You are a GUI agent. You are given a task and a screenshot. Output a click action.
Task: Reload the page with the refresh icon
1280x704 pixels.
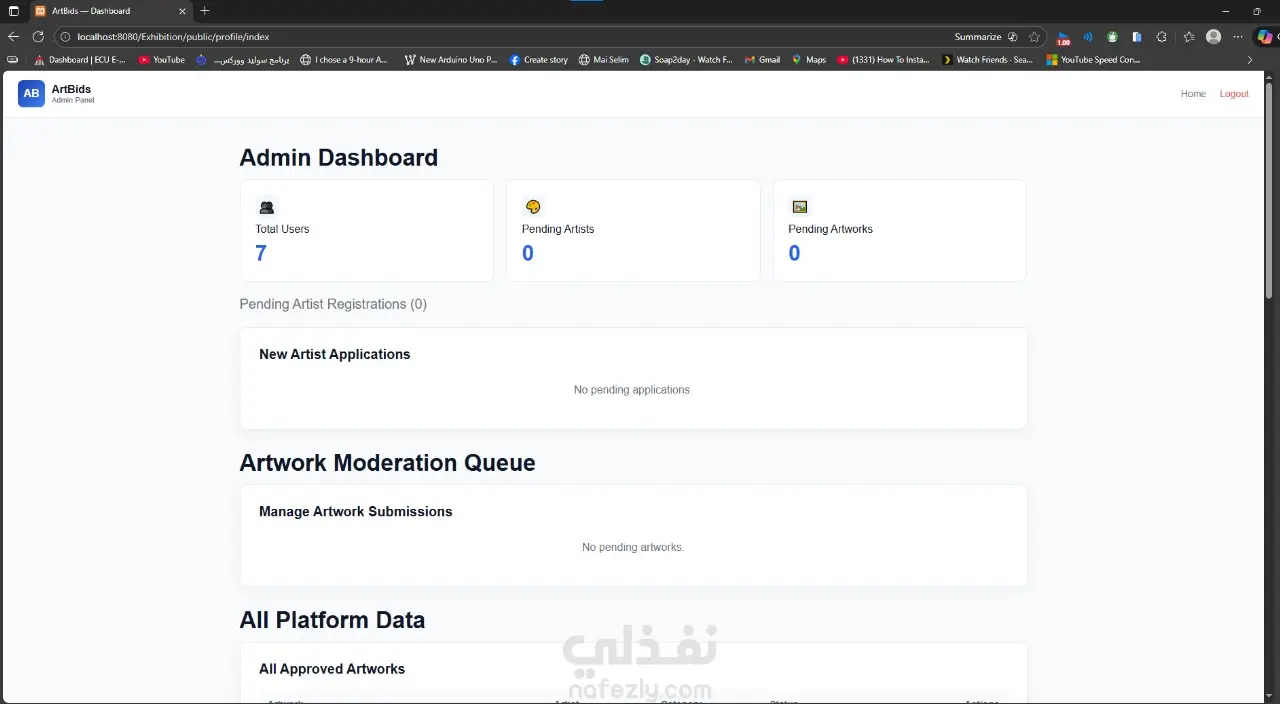click(38, 37)
